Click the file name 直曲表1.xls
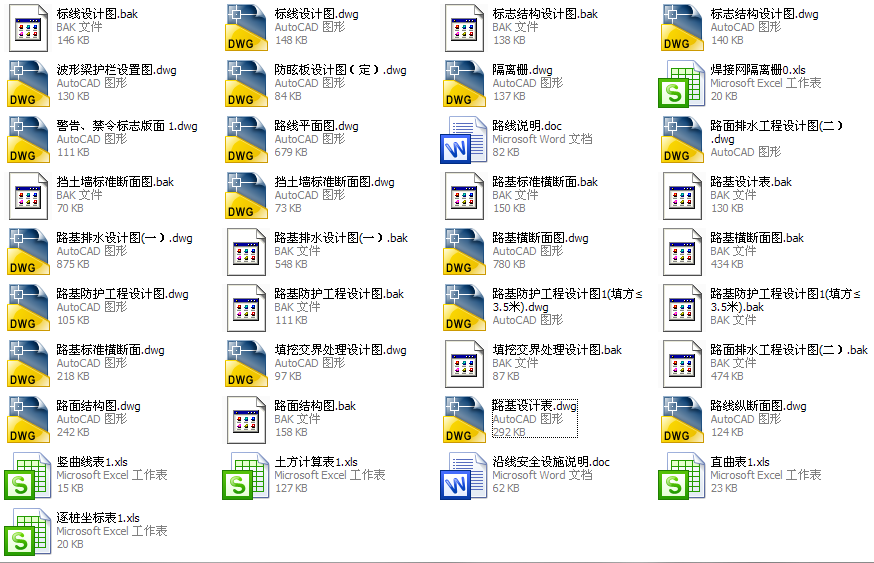This screenshot has width=874, height=563. coord(740,462)
